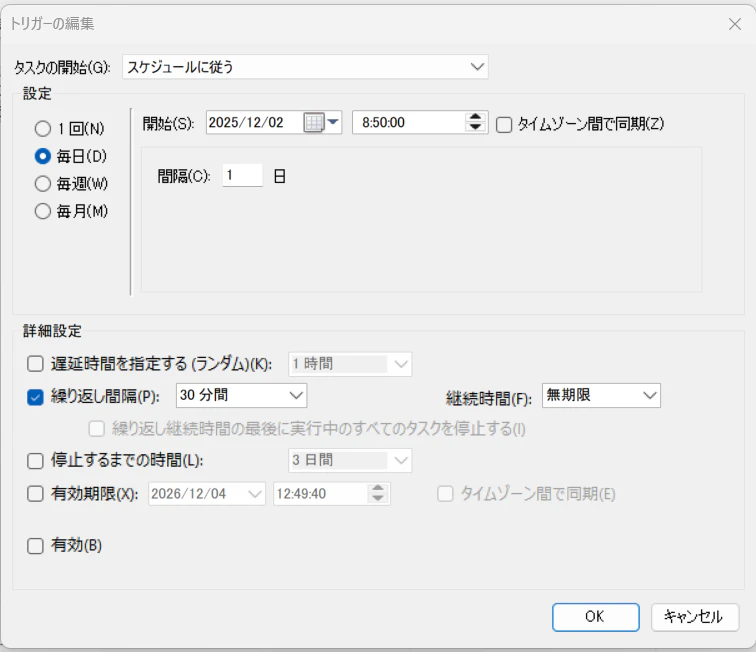Open the 3 日間 stop-after dropdown
The height and width of the screenshot is (652, 756).
pyautogui.click(x=350, y=460)
